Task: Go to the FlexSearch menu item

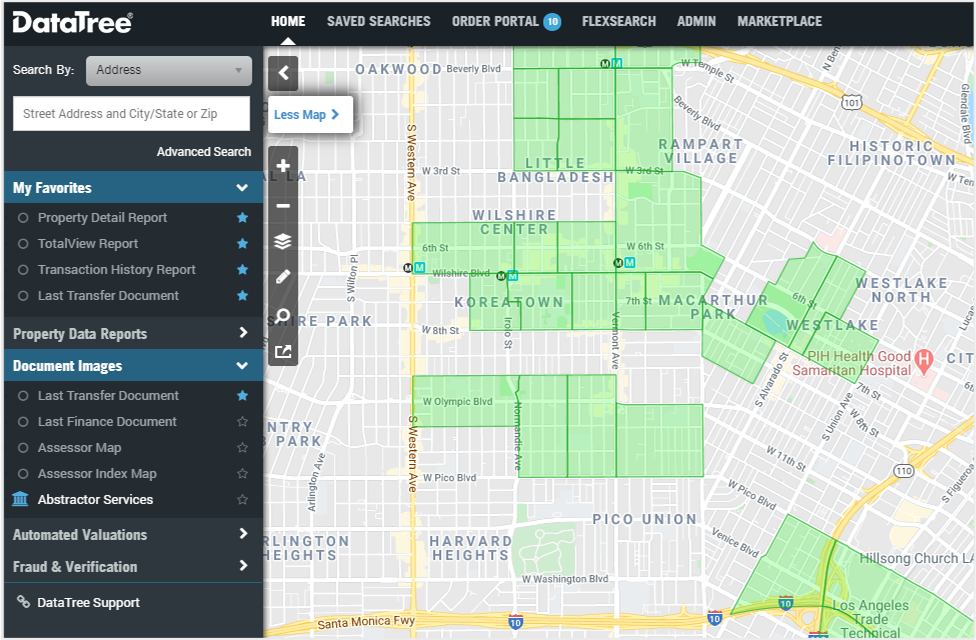Action: pyautogui.click(x=619, y=21)
